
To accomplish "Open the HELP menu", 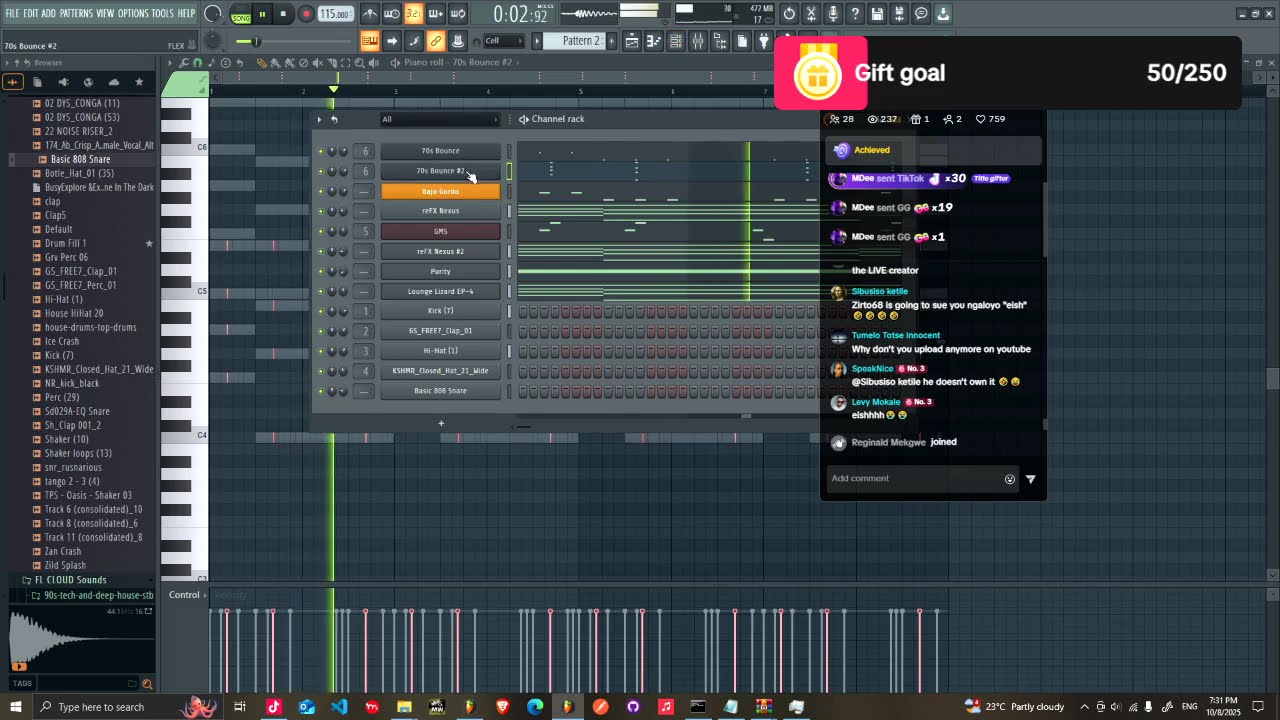I will point(186,13).
